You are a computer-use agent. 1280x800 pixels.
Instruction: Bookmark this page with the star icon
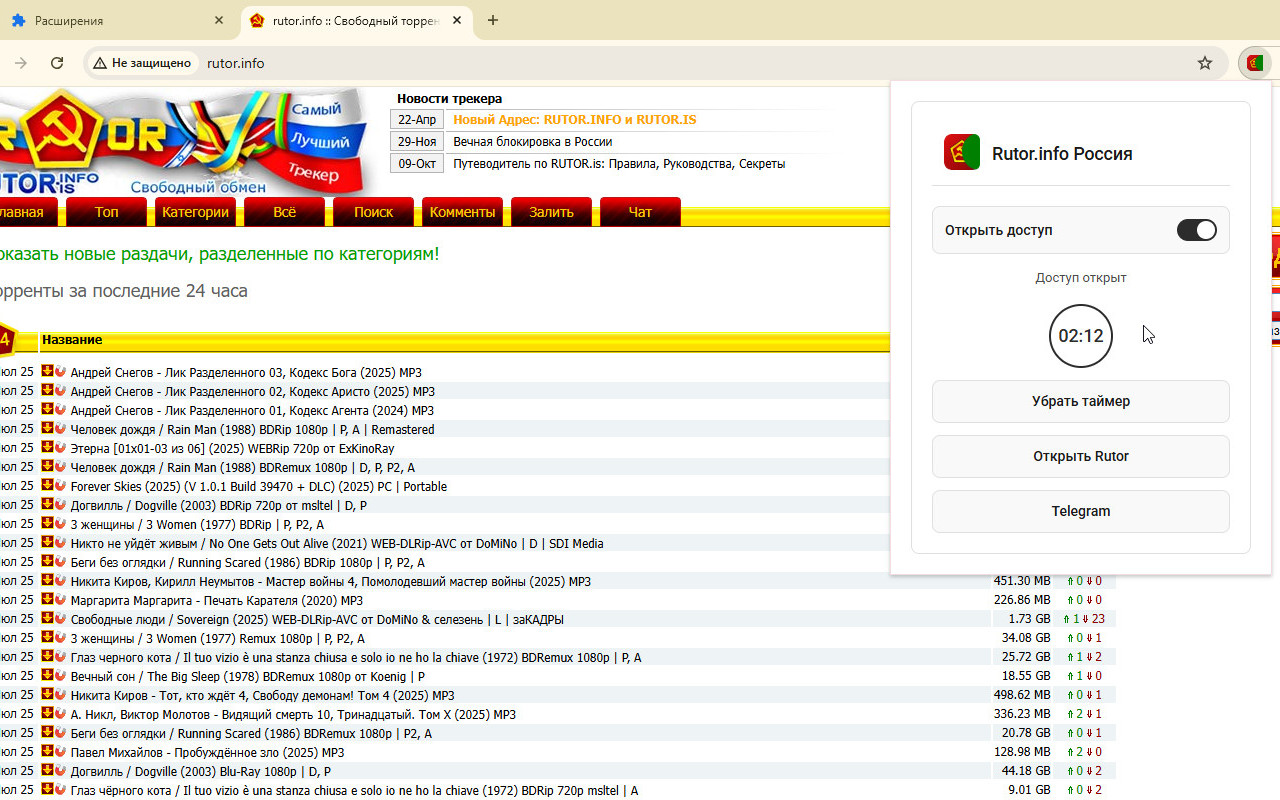1205,63
